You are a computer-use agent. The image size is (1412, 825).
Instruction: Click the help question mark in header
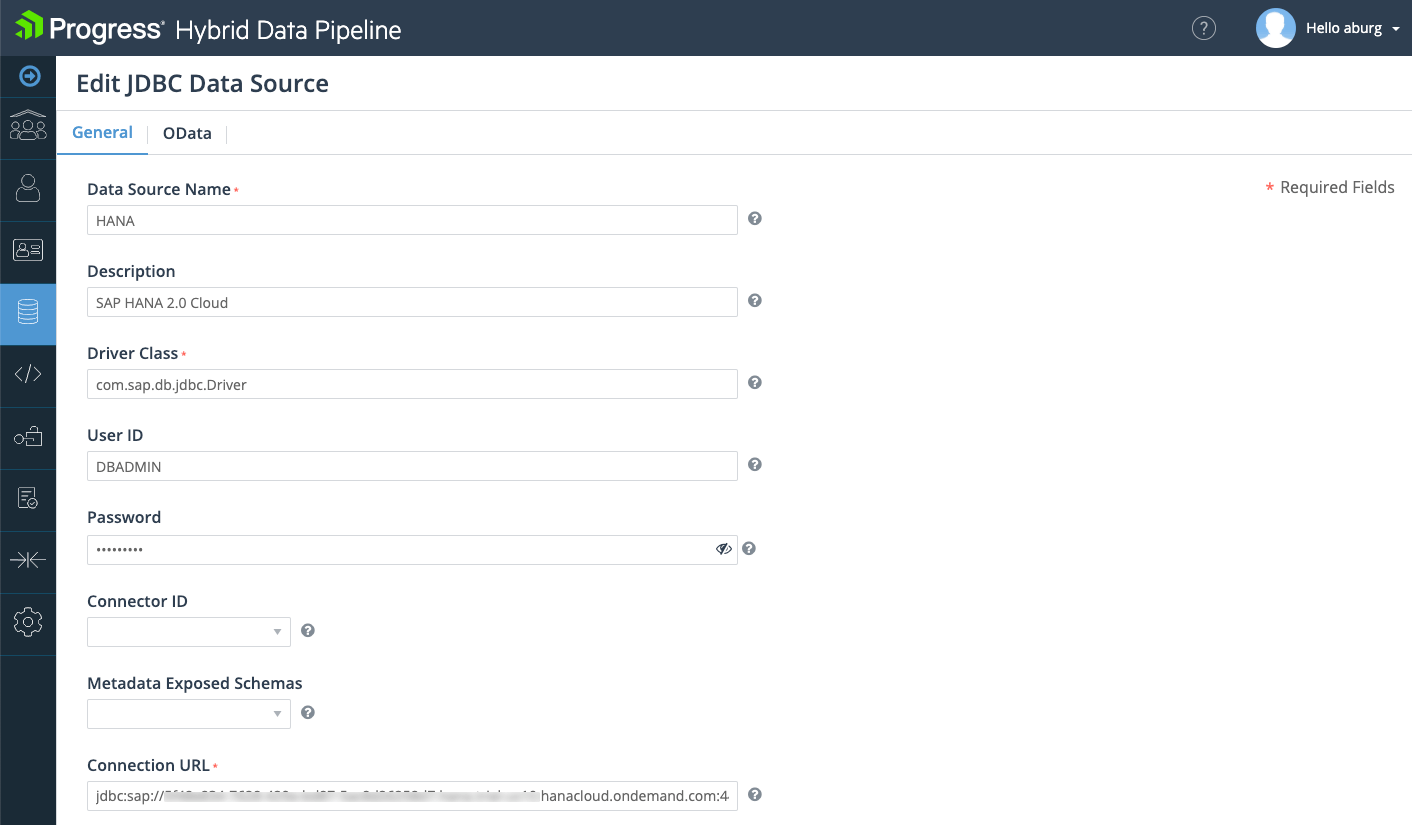click(1204, 28)
